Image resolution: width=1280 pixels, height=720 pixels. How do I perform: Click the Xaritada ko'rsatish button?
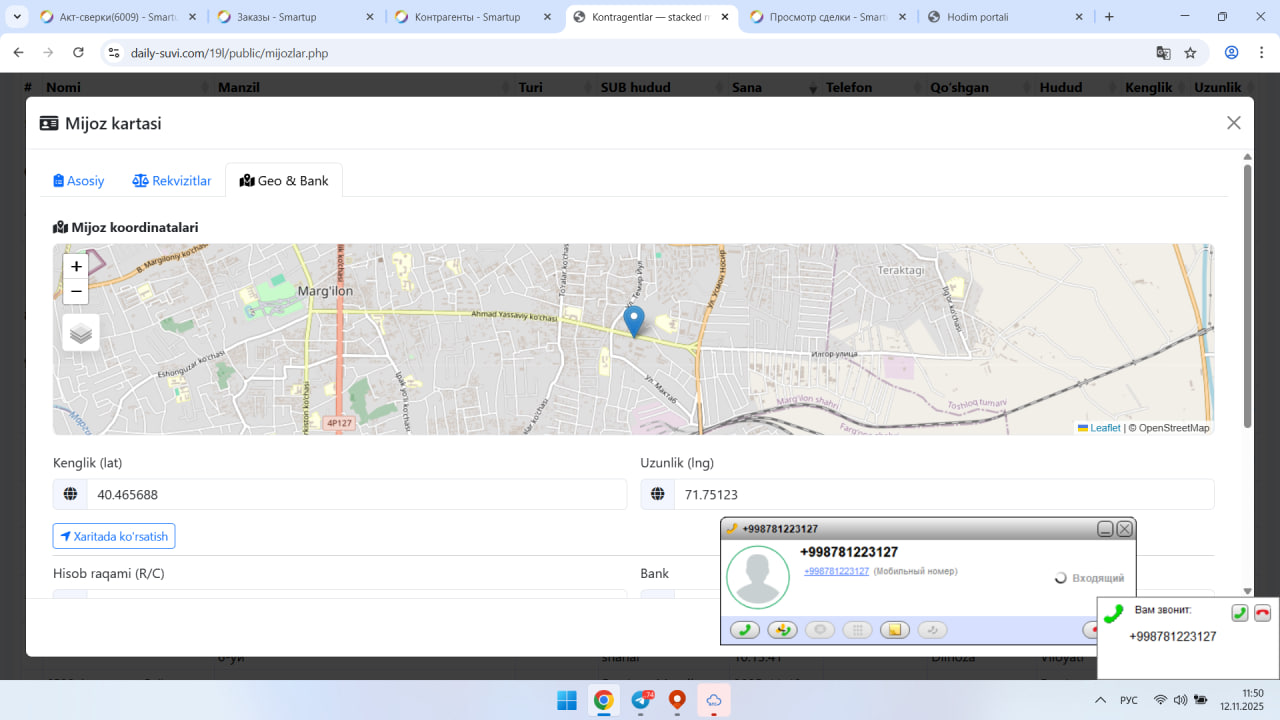tap(114, 536)
